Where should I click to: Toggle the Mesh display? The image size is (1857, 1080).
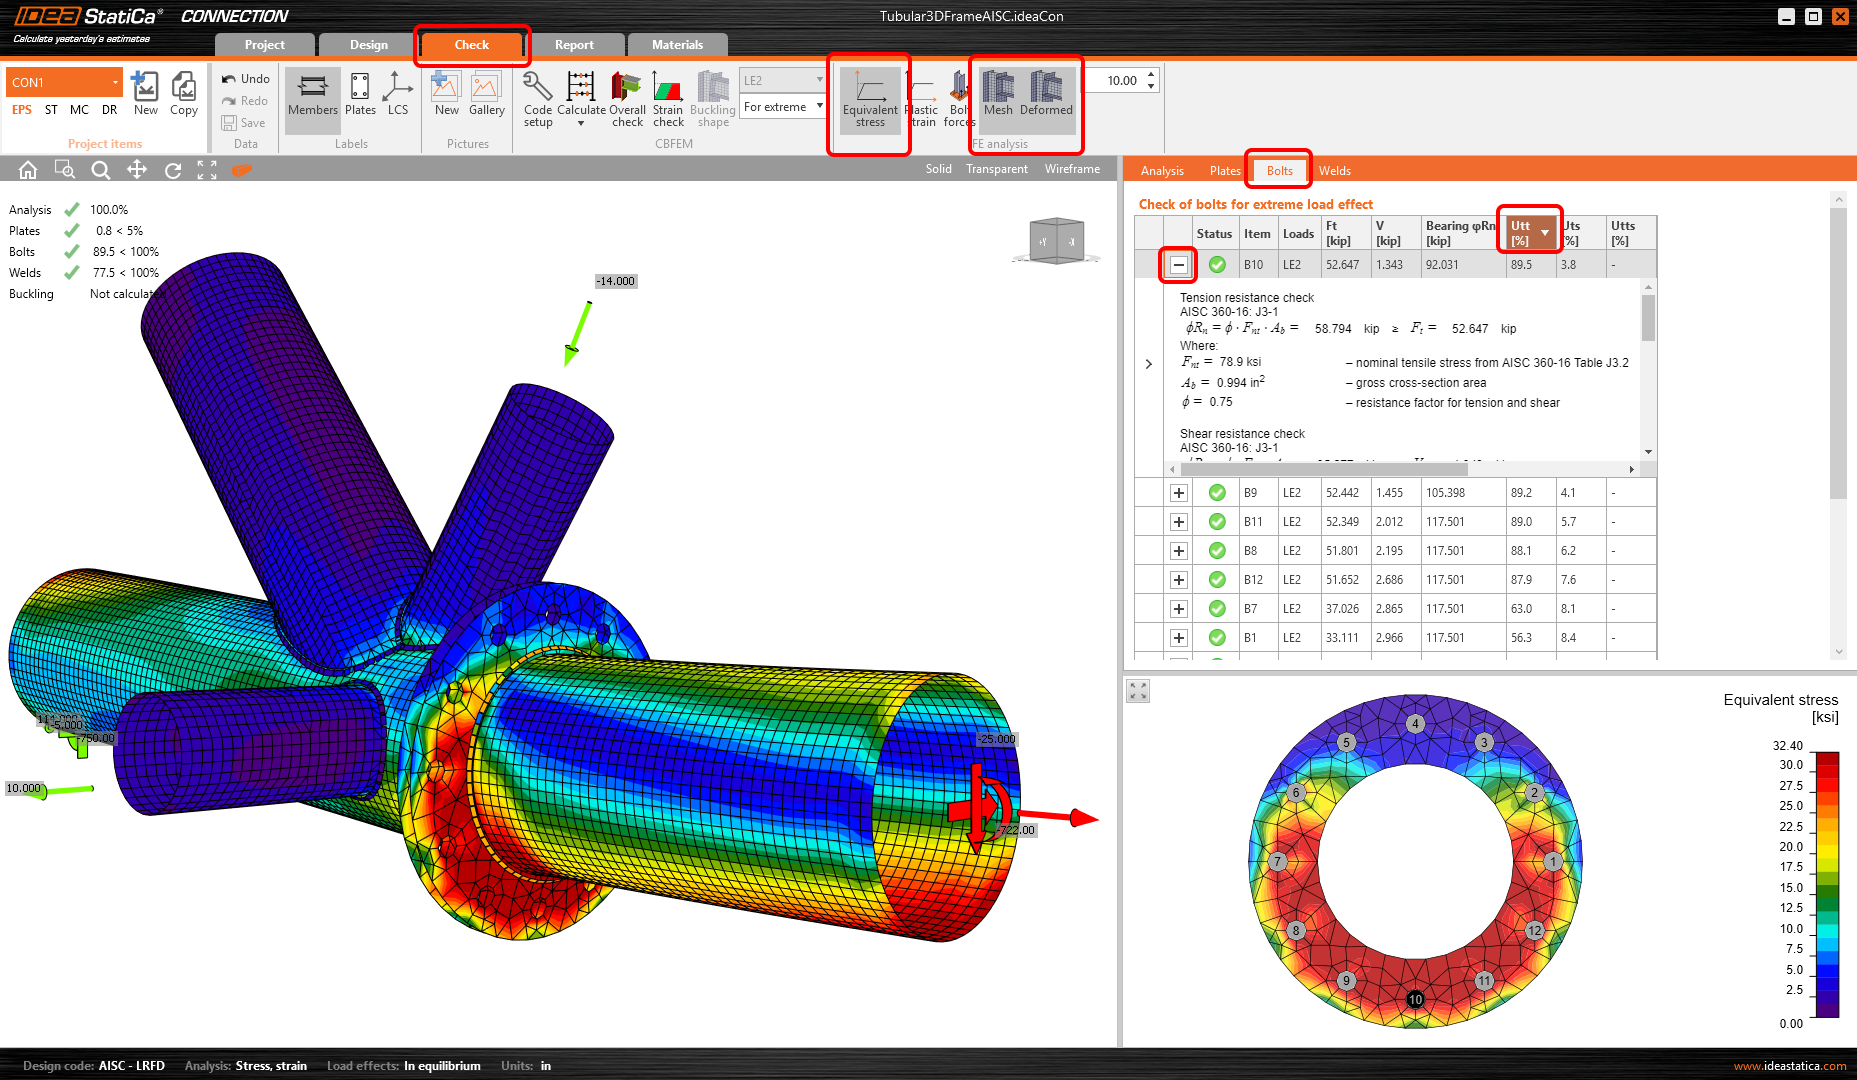pos(998,96)
